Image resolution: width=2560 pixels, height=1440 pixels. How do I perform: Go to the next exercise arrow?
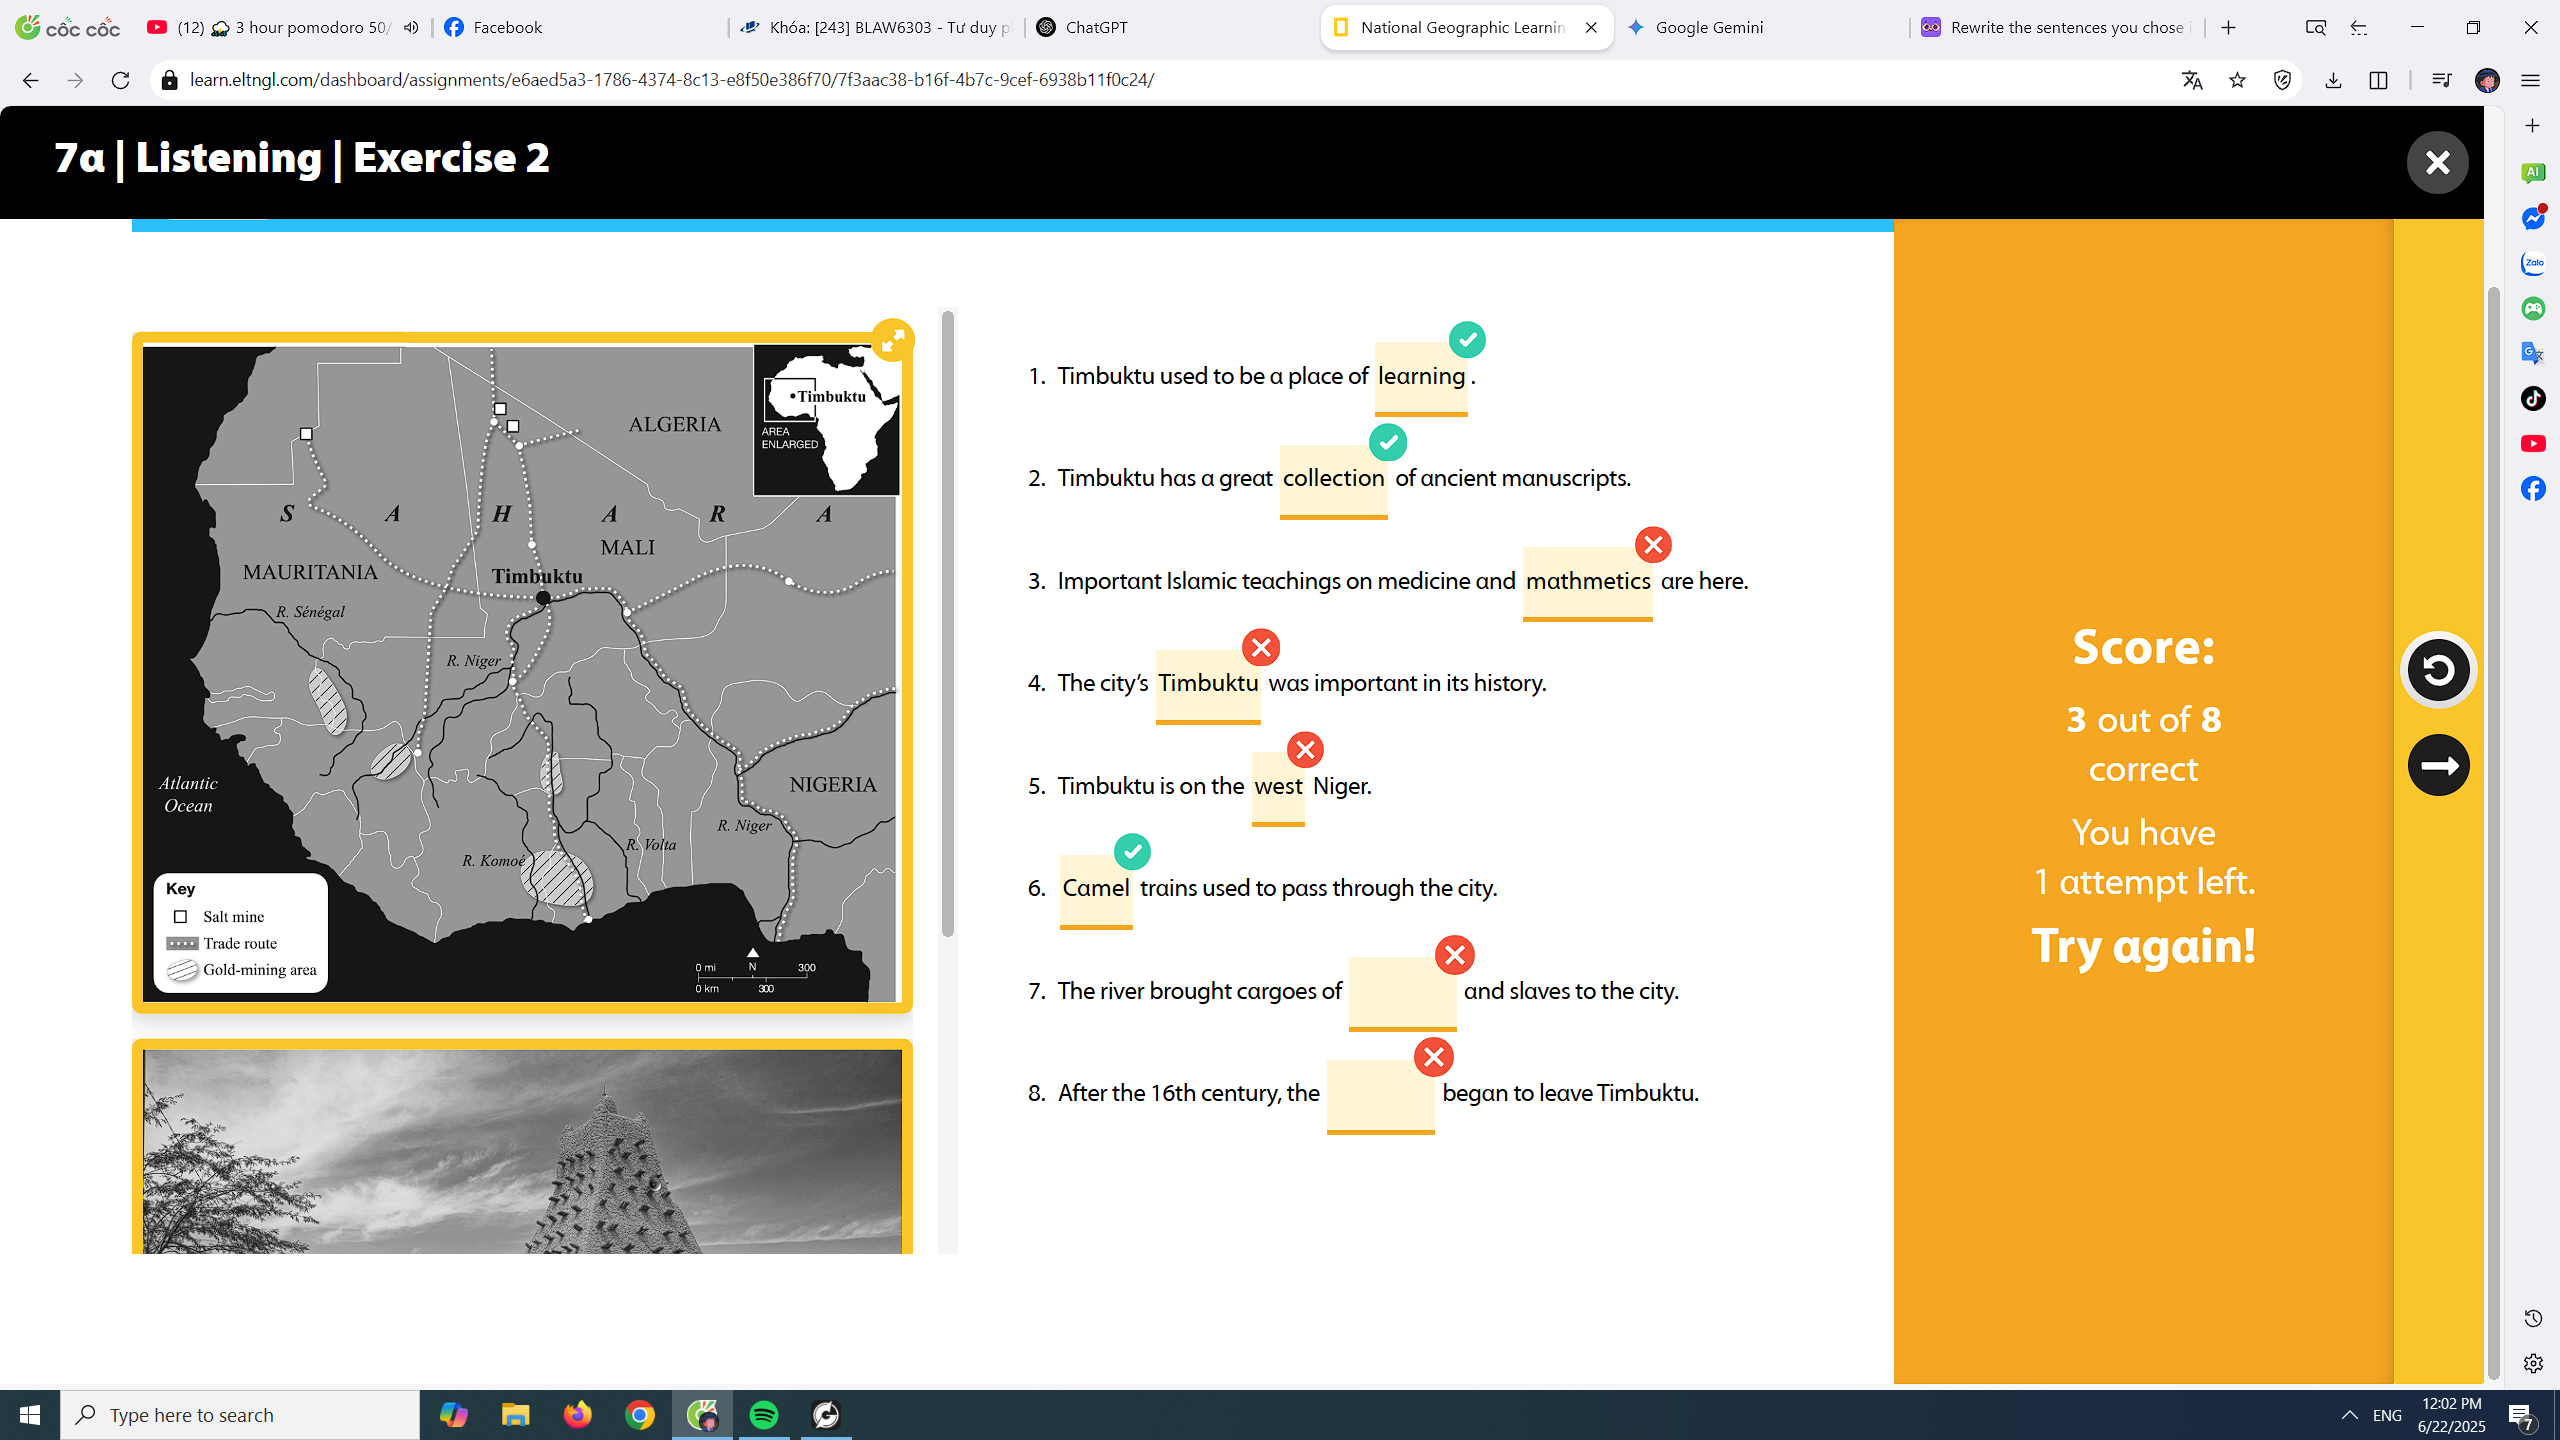point(2438,765)
